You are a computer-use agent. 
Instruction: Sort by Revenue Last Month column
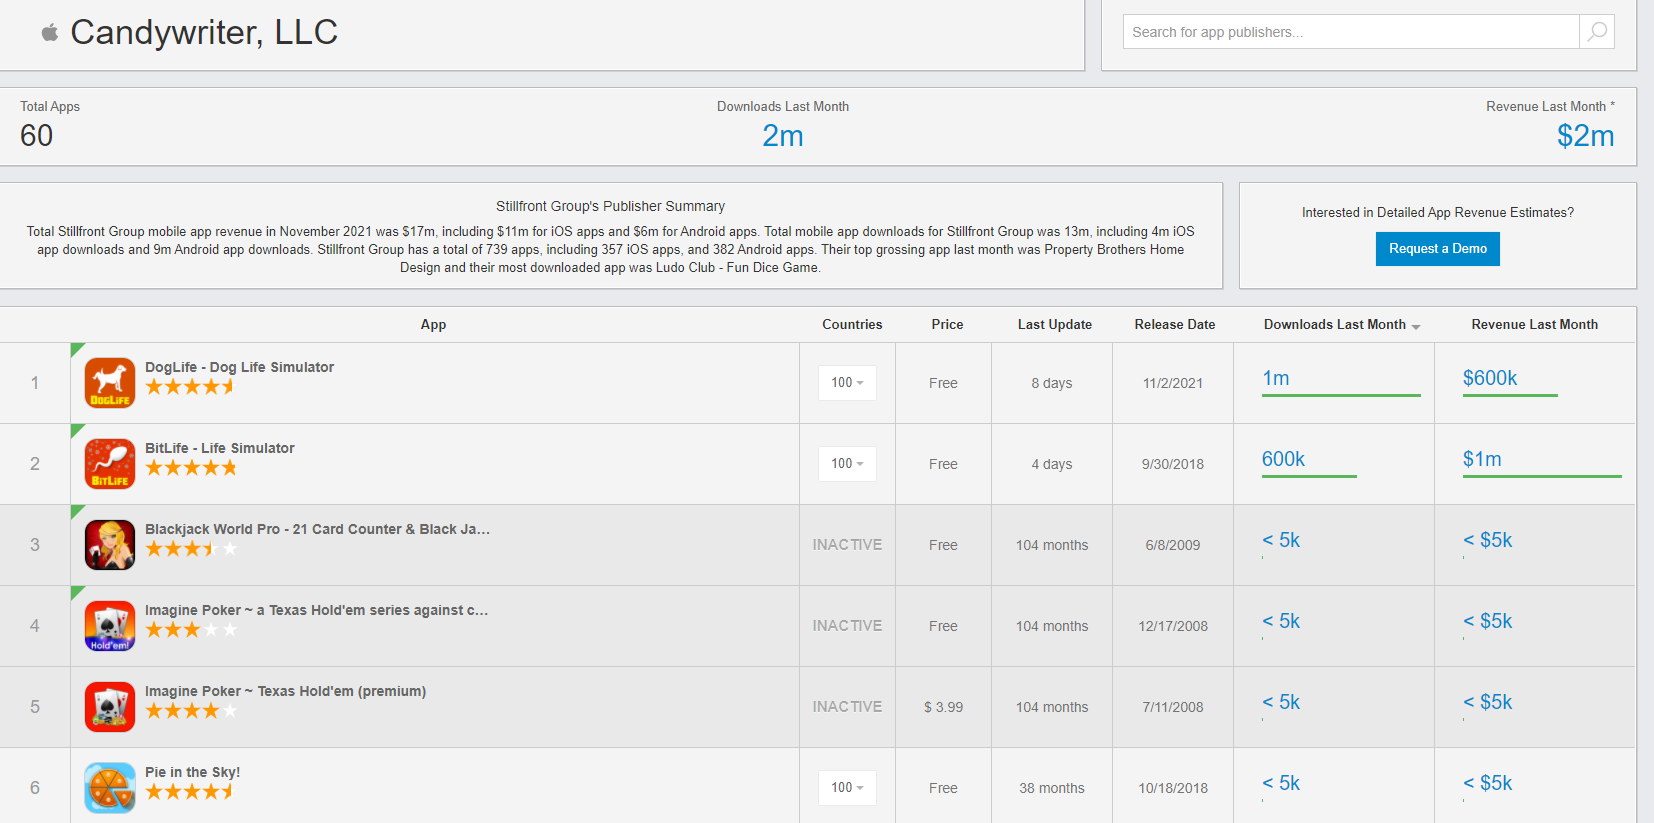pos(1534,325)
